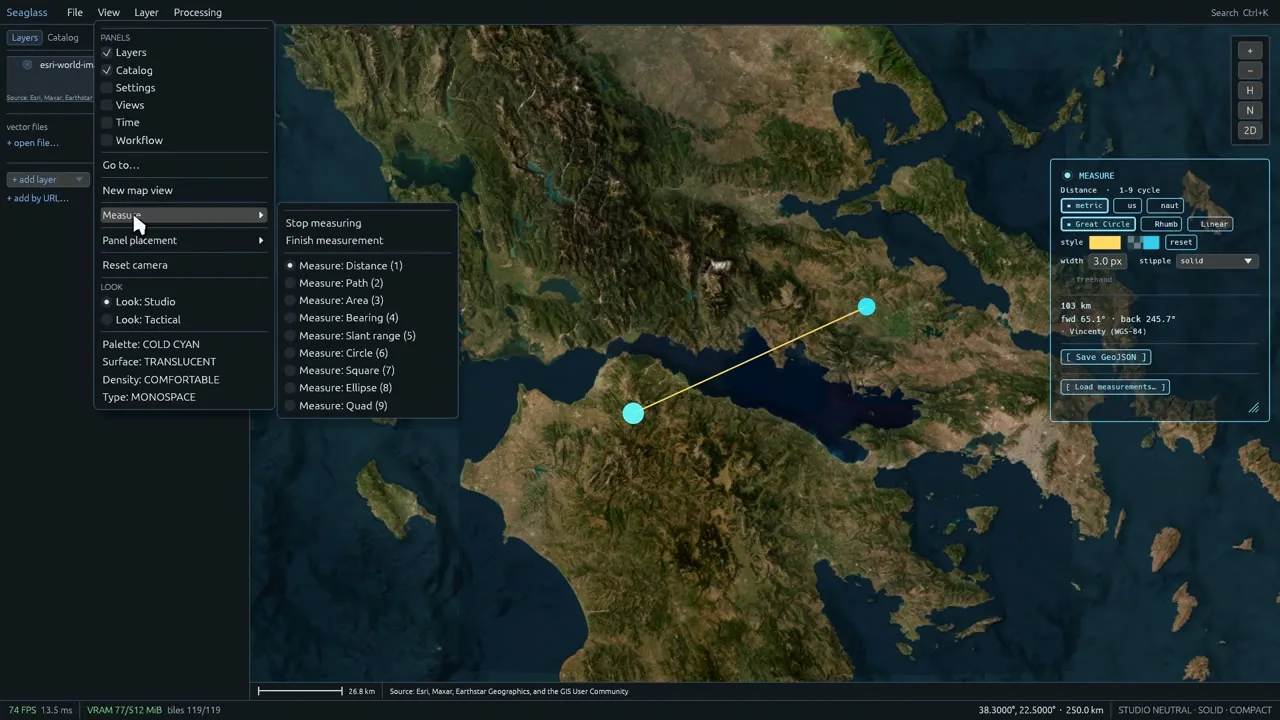Select Stop measuring menu entry
Image resolution: width=1280 pixels, height=720 pixels.
coord(323,223)
